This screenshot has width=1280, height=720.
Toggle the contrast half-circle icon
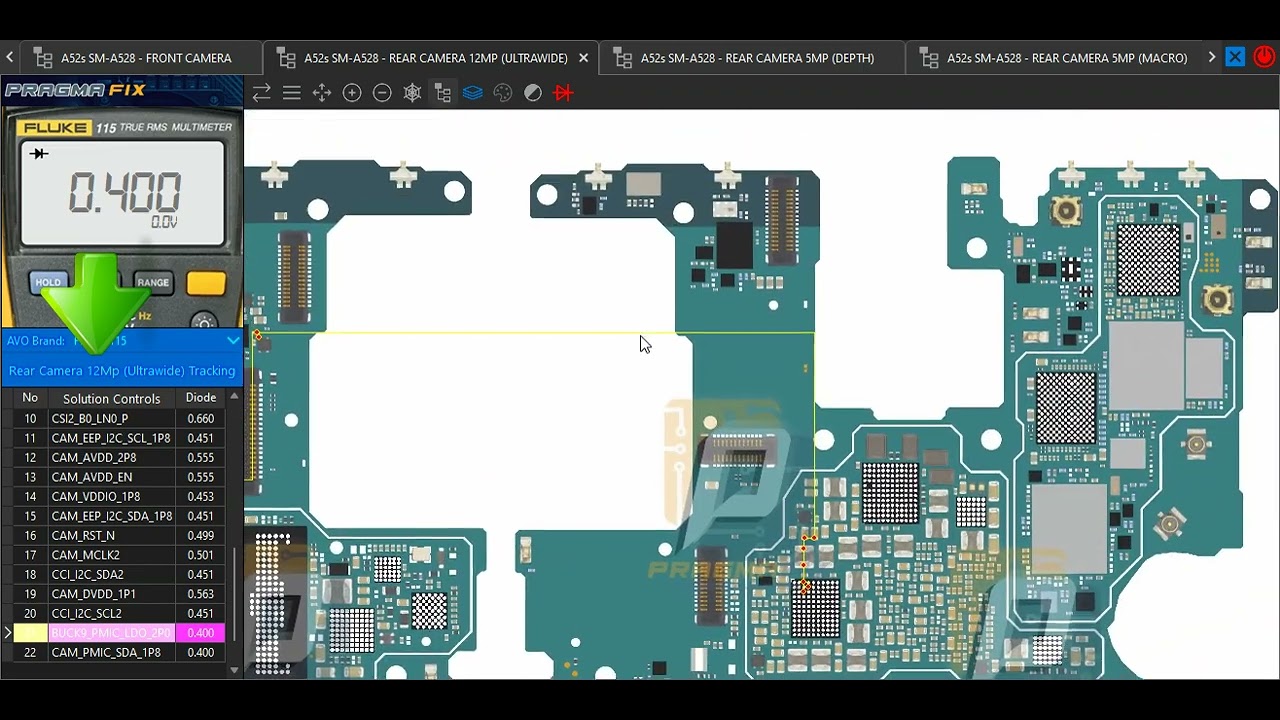(x=533, y=93)
